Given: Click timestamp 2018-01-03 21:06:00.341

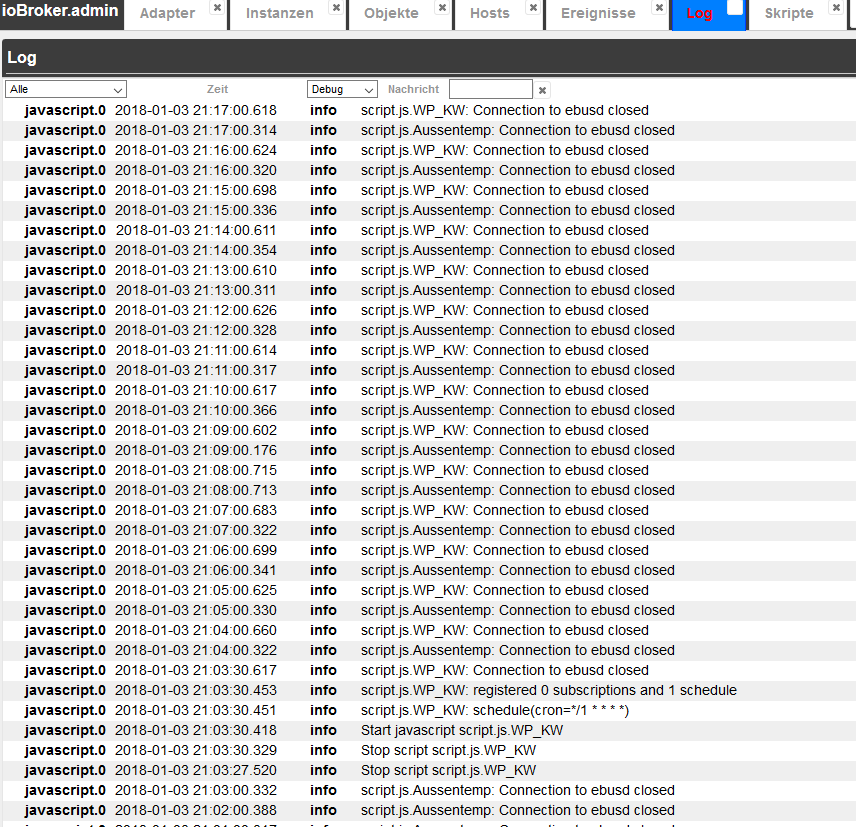Looking at the screenshot, I should coord(195,570).
